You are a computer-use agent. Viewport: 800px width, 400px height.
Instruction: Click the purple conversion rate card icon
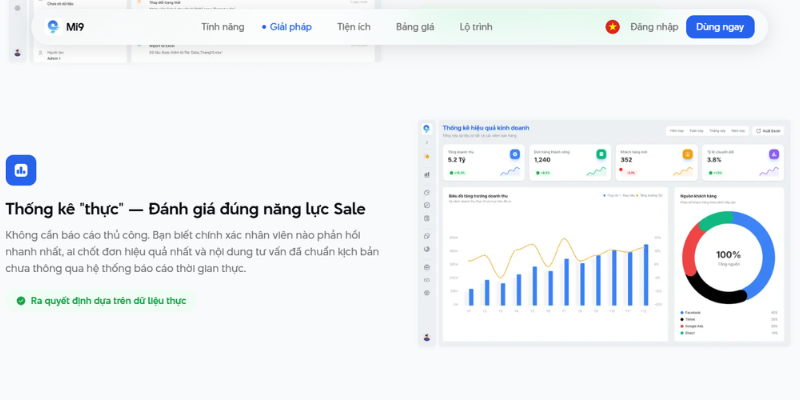(774, 154)
